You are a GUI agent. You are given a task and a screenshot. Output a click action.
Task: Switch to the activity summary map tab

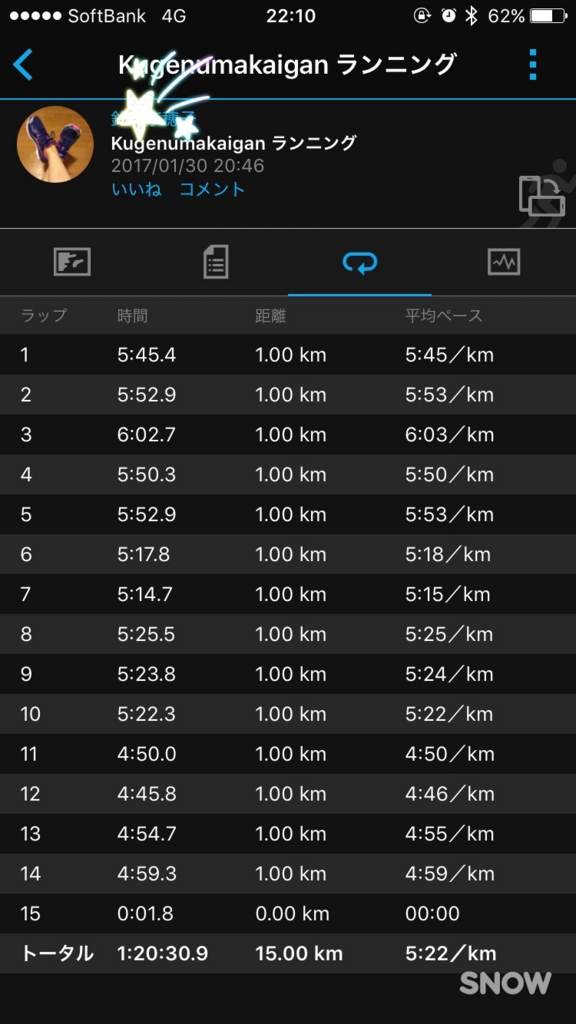coord(72,262)
